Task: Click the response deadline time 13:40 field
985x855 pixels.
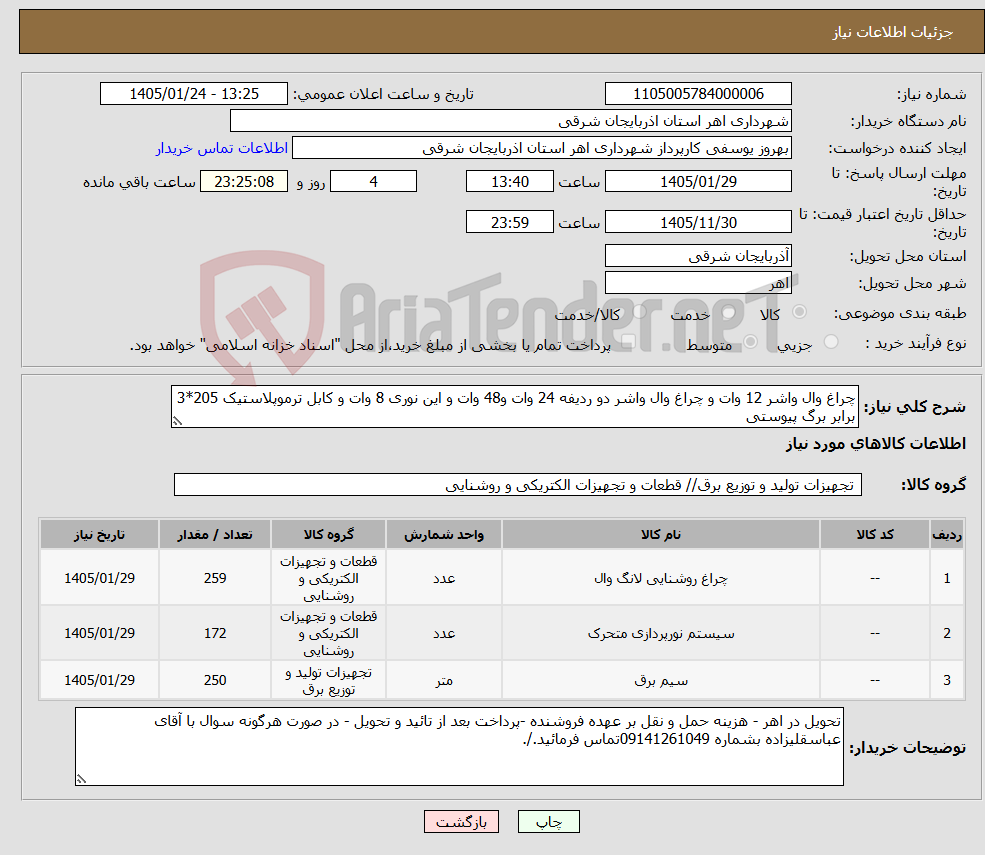Action: pyautogui.click(x=509, y=182)
